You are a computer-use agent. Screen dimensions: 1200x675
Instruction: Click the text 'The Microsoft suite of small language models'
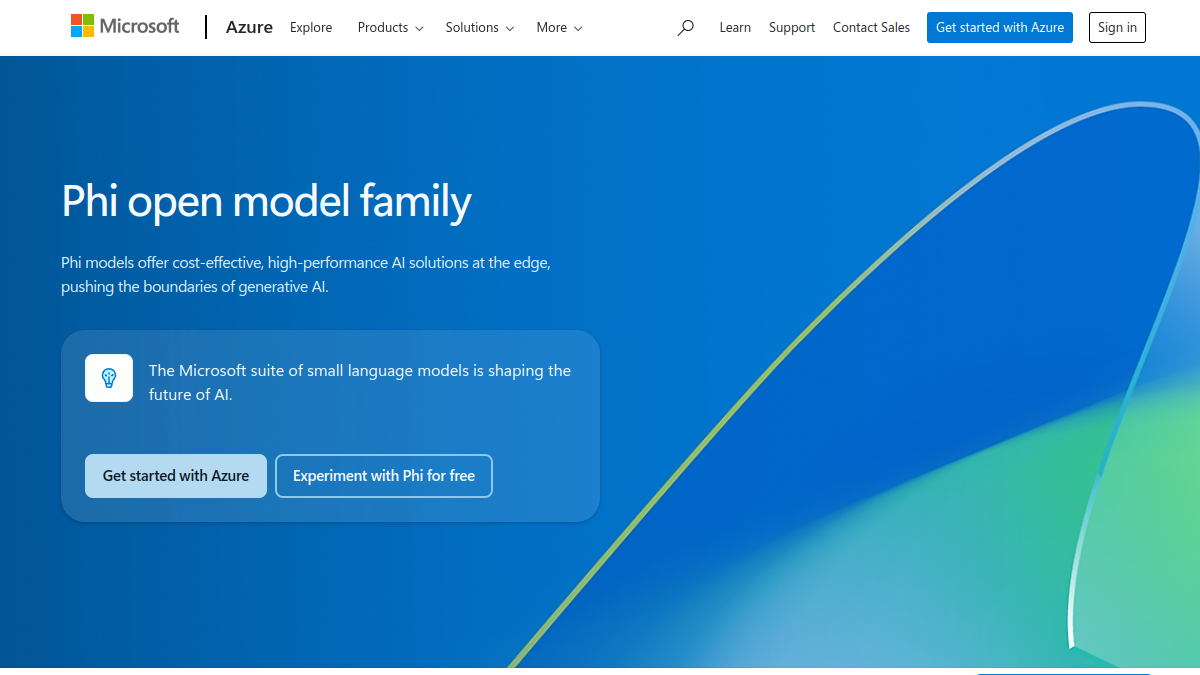(309, 371)
